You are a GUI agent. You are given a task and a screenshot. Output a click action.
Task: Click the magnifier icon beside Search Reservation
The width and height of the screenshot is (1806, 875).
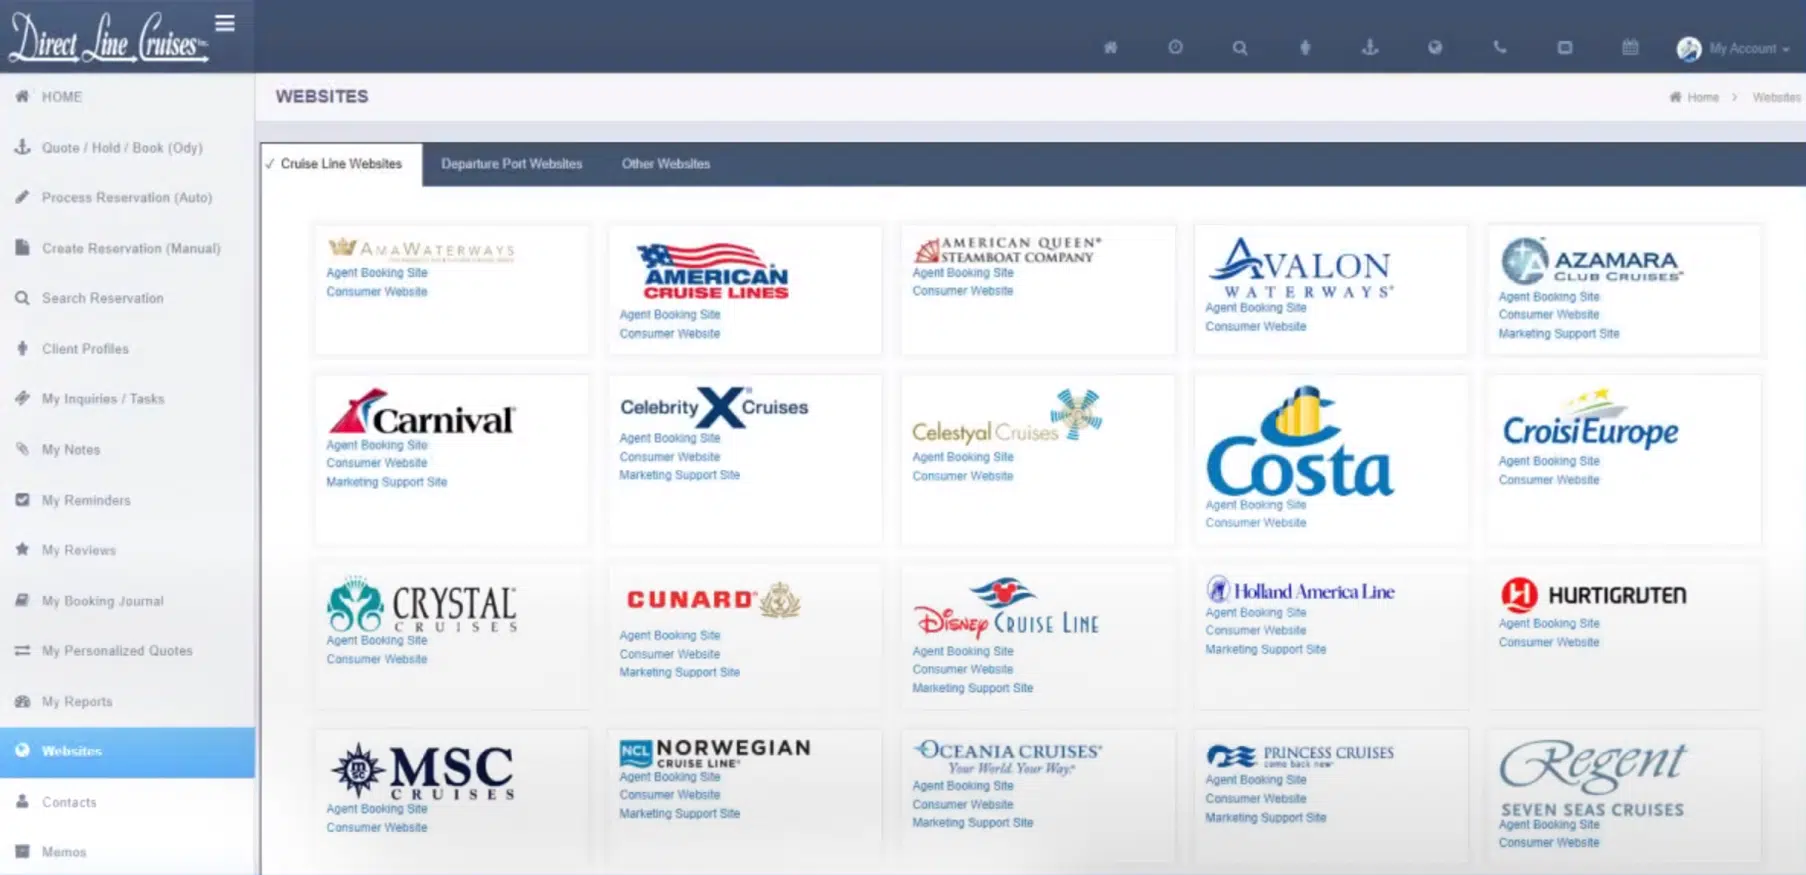click(22, 298)
